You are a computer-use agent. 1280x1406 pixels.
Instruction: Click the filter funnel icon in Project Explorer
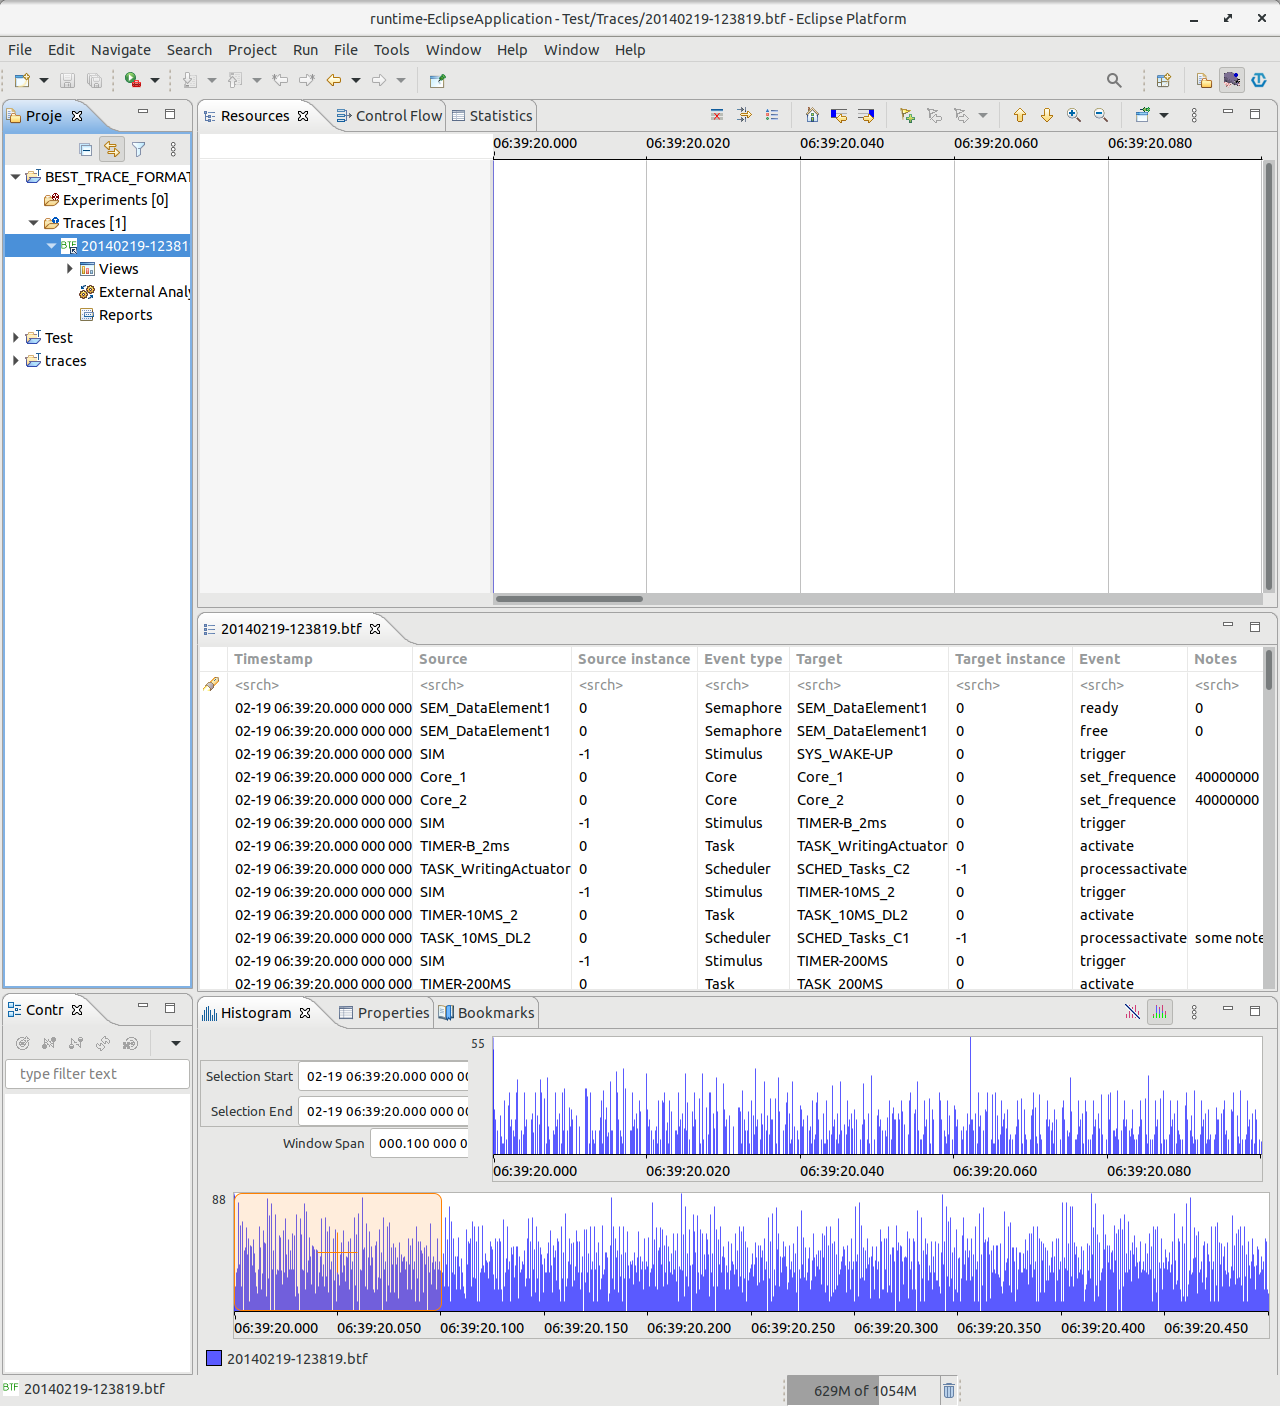pos(139,150)
